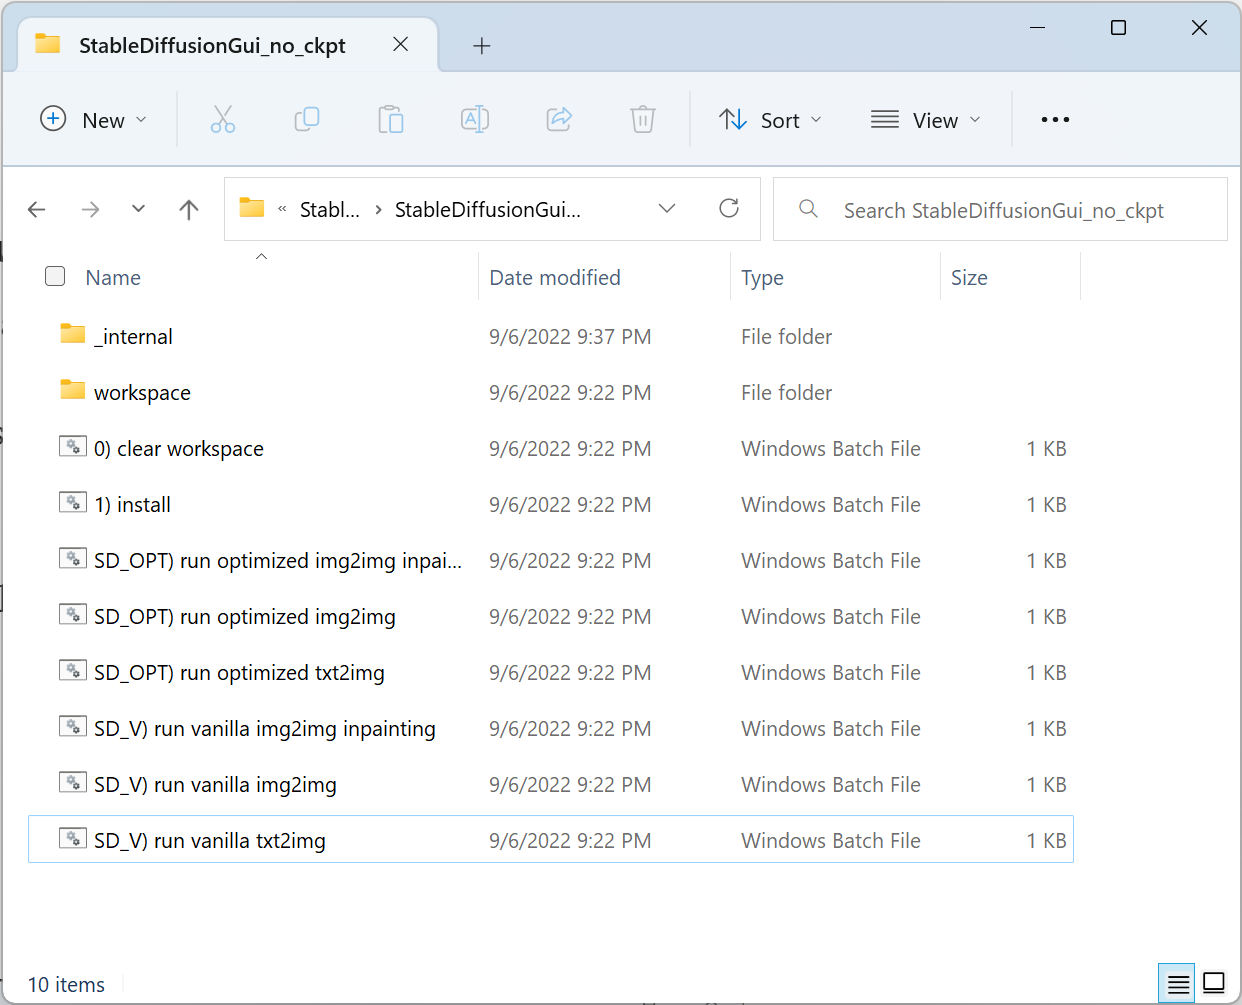Open the Sort options dropdown
1242x1005 pixels.
coord(771,120)
